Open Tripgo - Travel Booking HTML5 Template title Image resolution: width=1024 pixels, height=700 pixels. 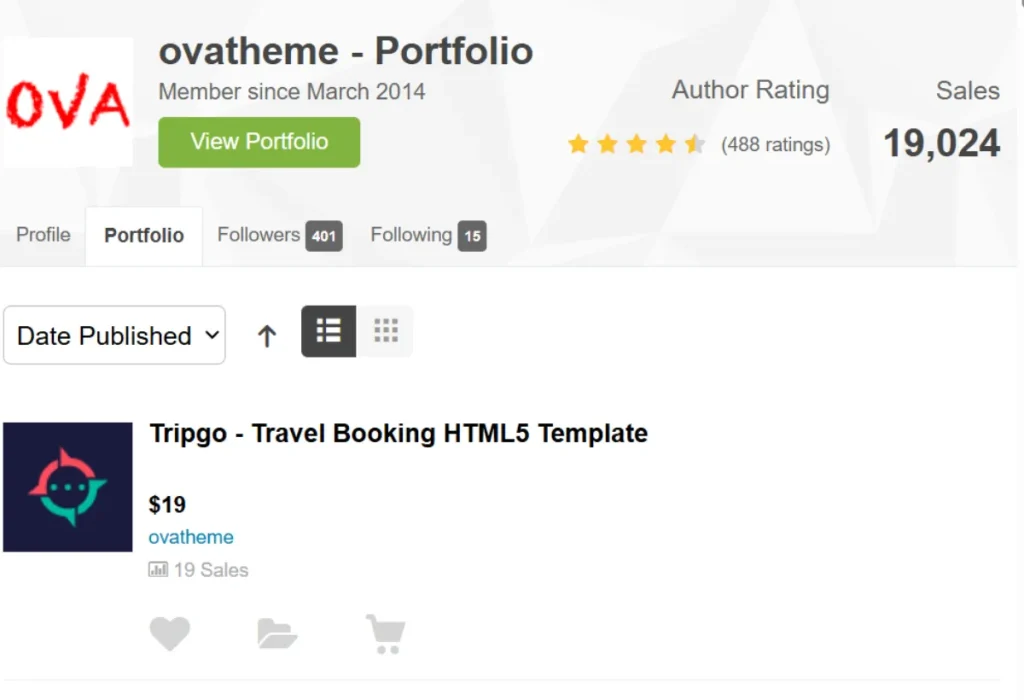[x=398, y=434]
